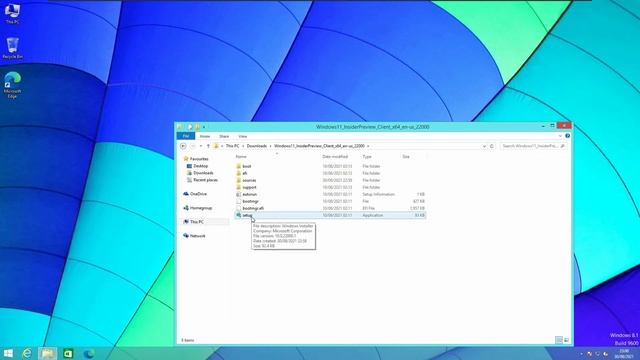Open the volume tray icon
Screen dimensions: 640x360
606,354
